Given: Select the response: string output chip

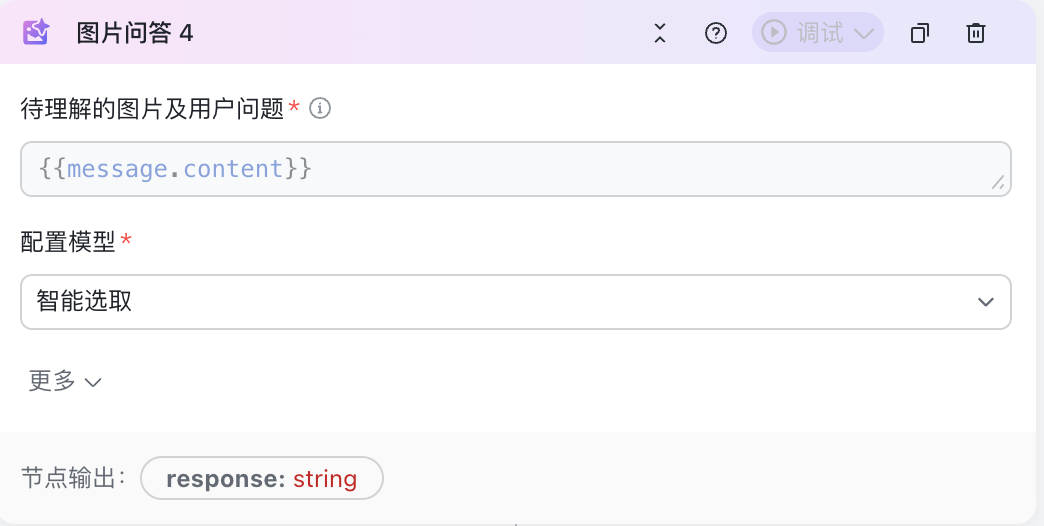Looking at the screenshot, I should pyautogui.click(x=262, y=478).
